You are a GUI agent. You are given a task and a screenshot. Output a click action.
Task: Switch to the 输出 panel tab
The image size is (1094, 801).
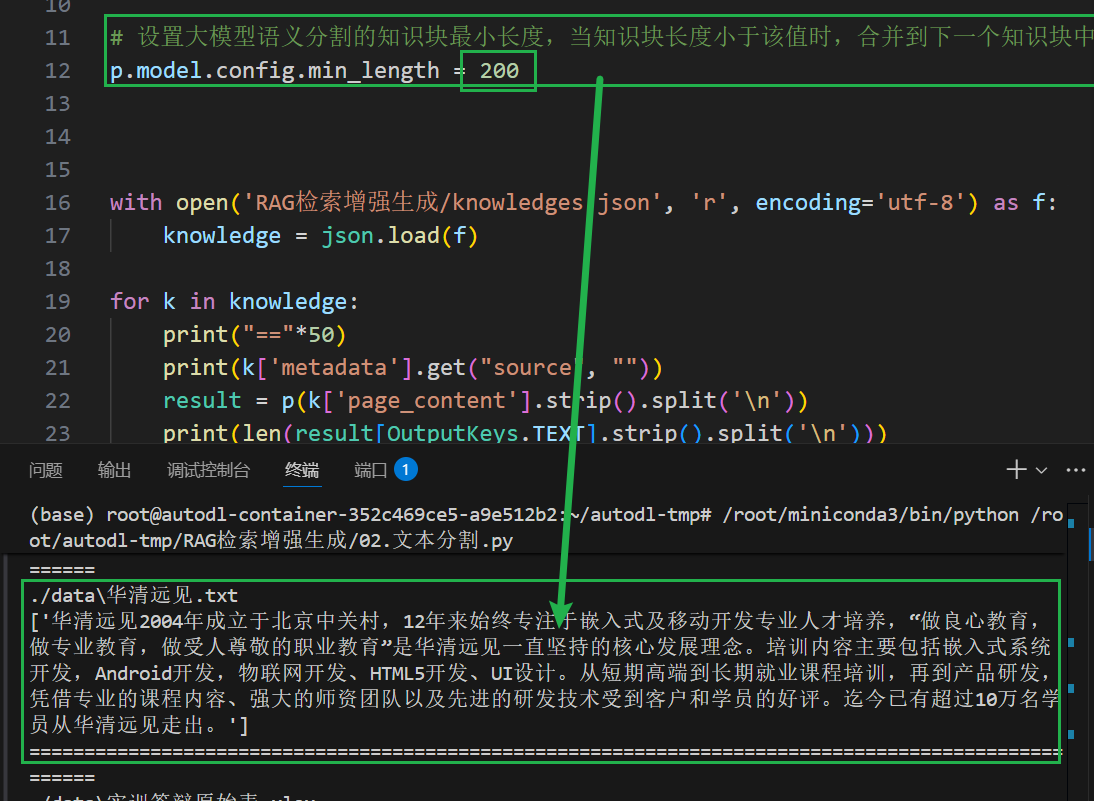tap(114, 470)
